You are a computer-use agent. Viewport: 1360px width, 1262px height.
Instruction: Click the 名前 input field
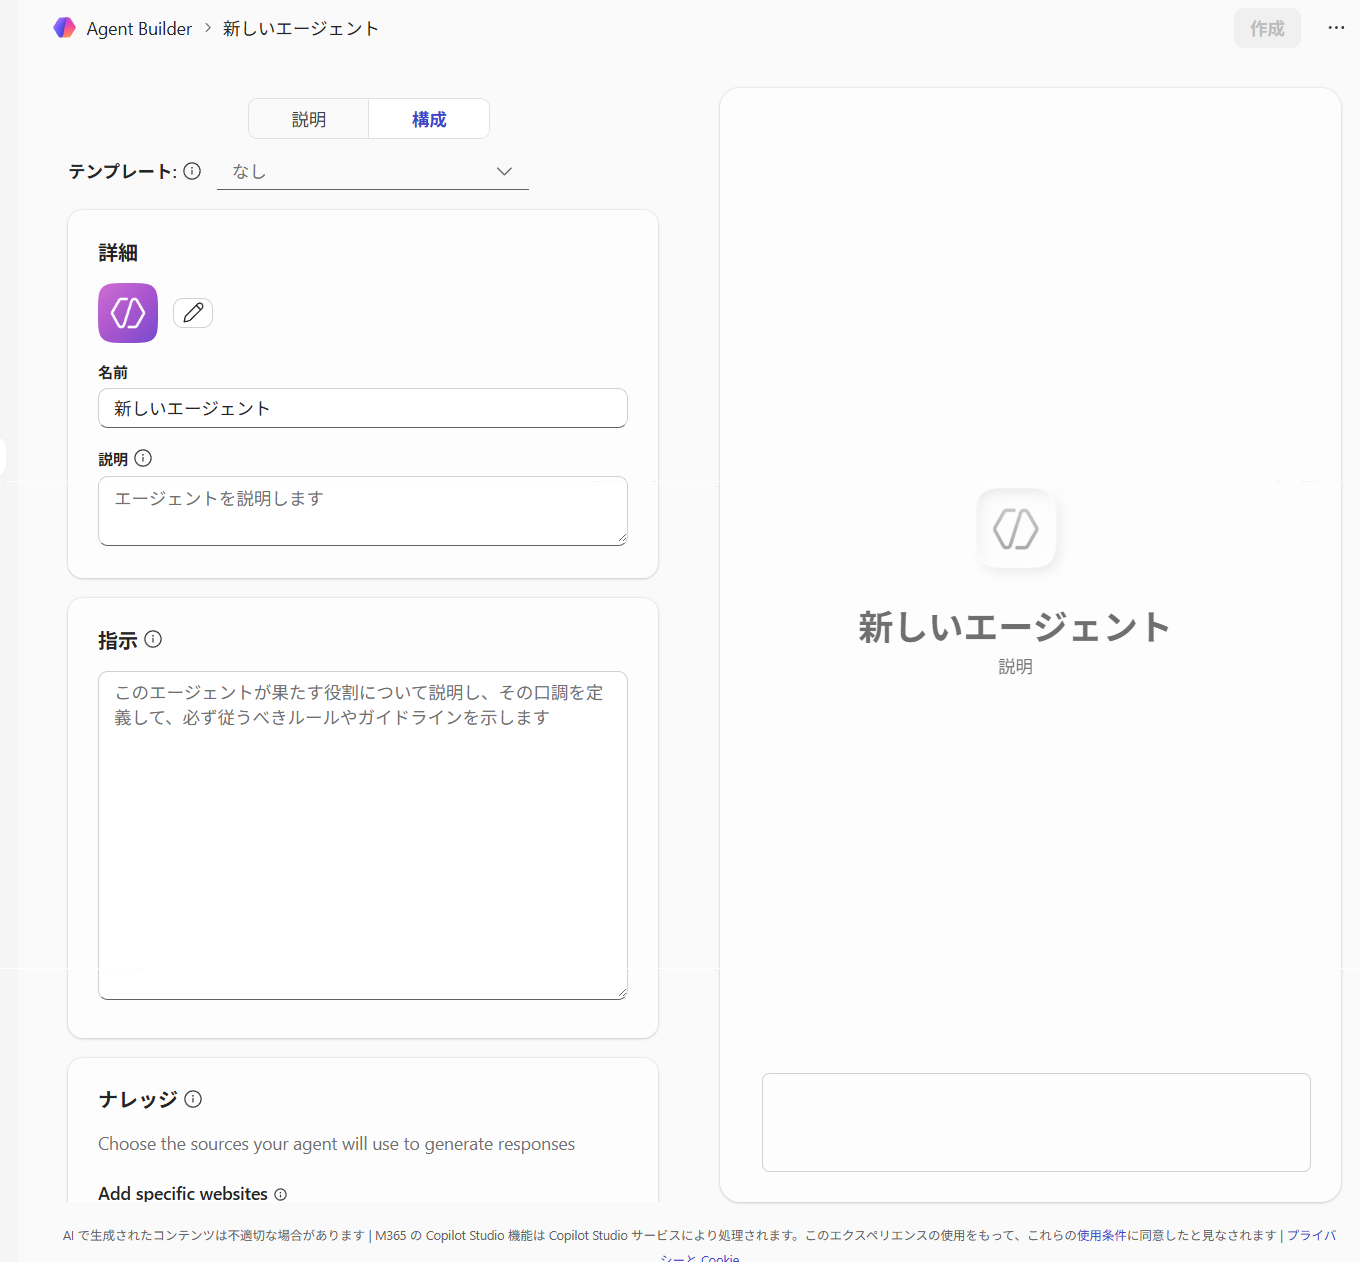pyautogui.click(x=362, y=408)
